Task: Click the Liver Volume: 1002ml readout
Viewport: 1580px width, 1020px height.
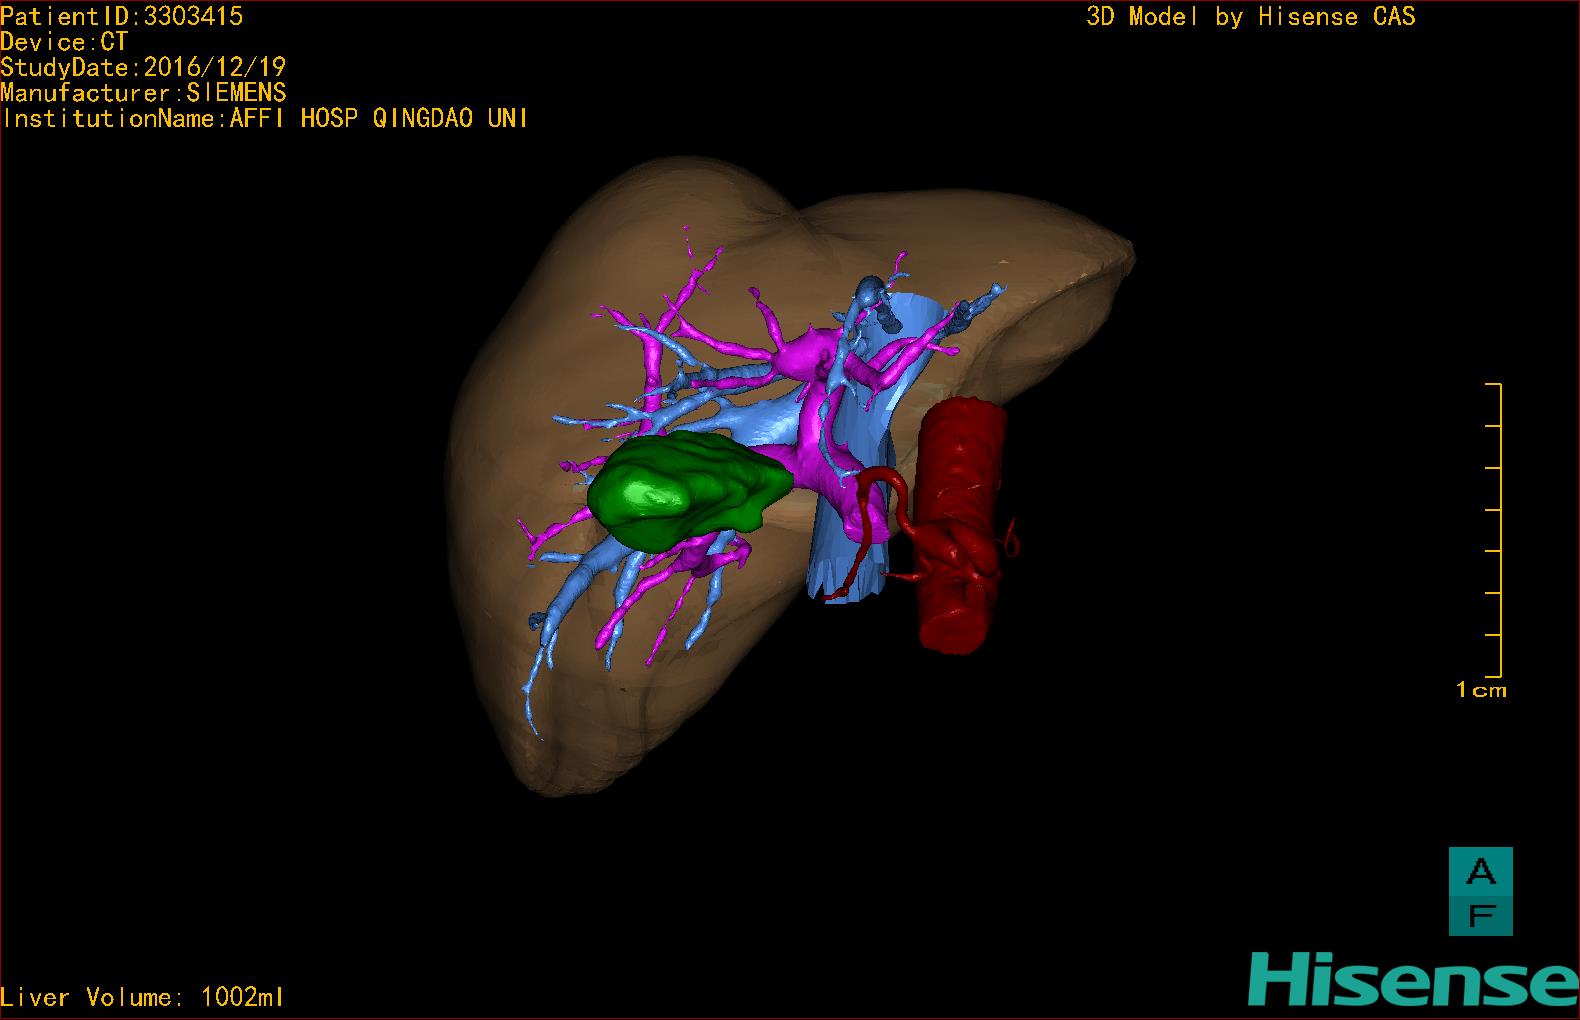Action: point(142,997)
